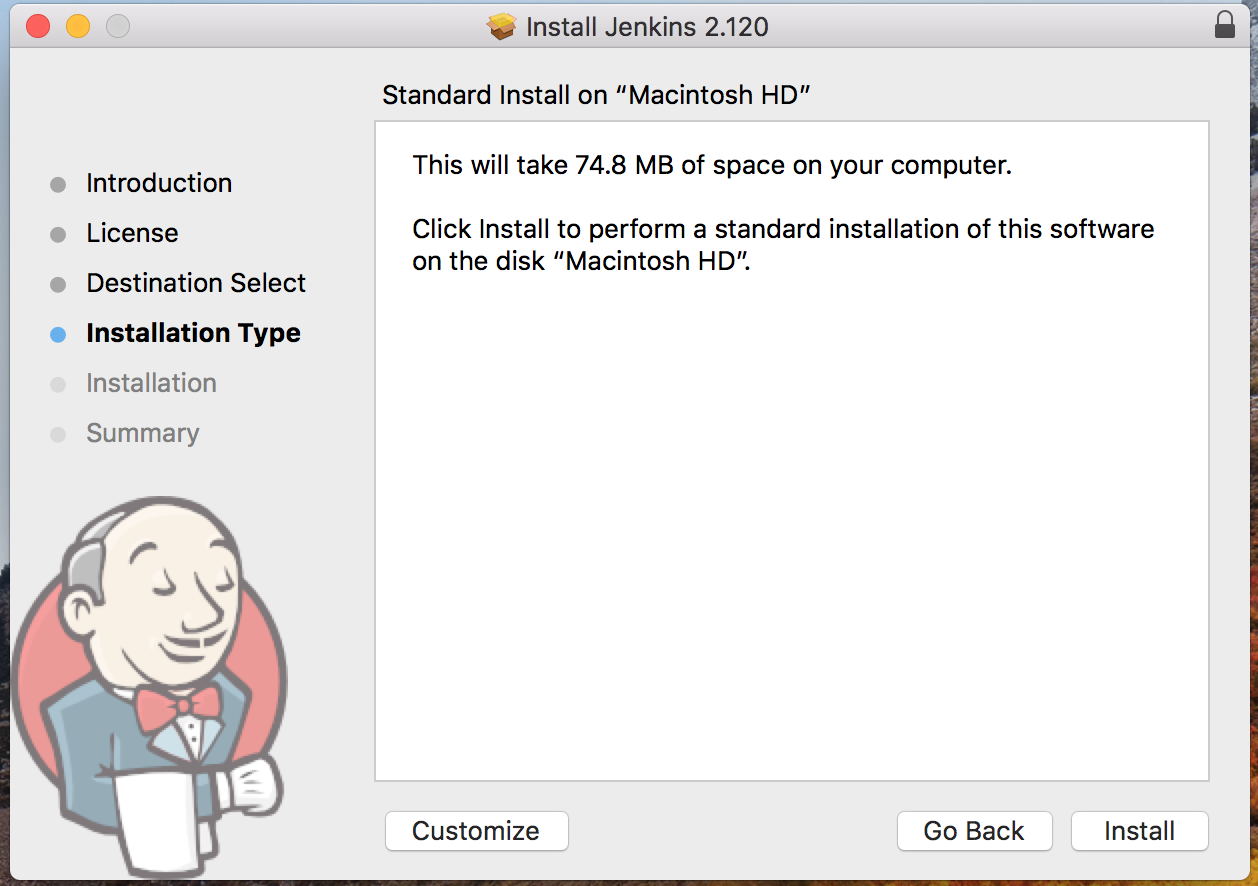This screenshot has width=1258, height=886.
Task: Open the Customize options
Action: (x=476, y=831)
